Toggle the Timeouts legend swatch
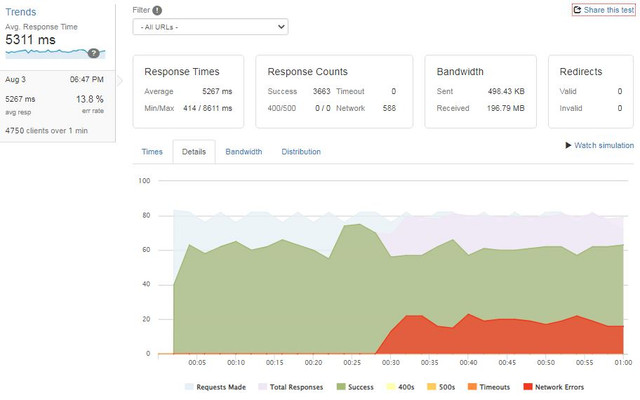This screenshot has height=400, width=640. tap(472, 387)
